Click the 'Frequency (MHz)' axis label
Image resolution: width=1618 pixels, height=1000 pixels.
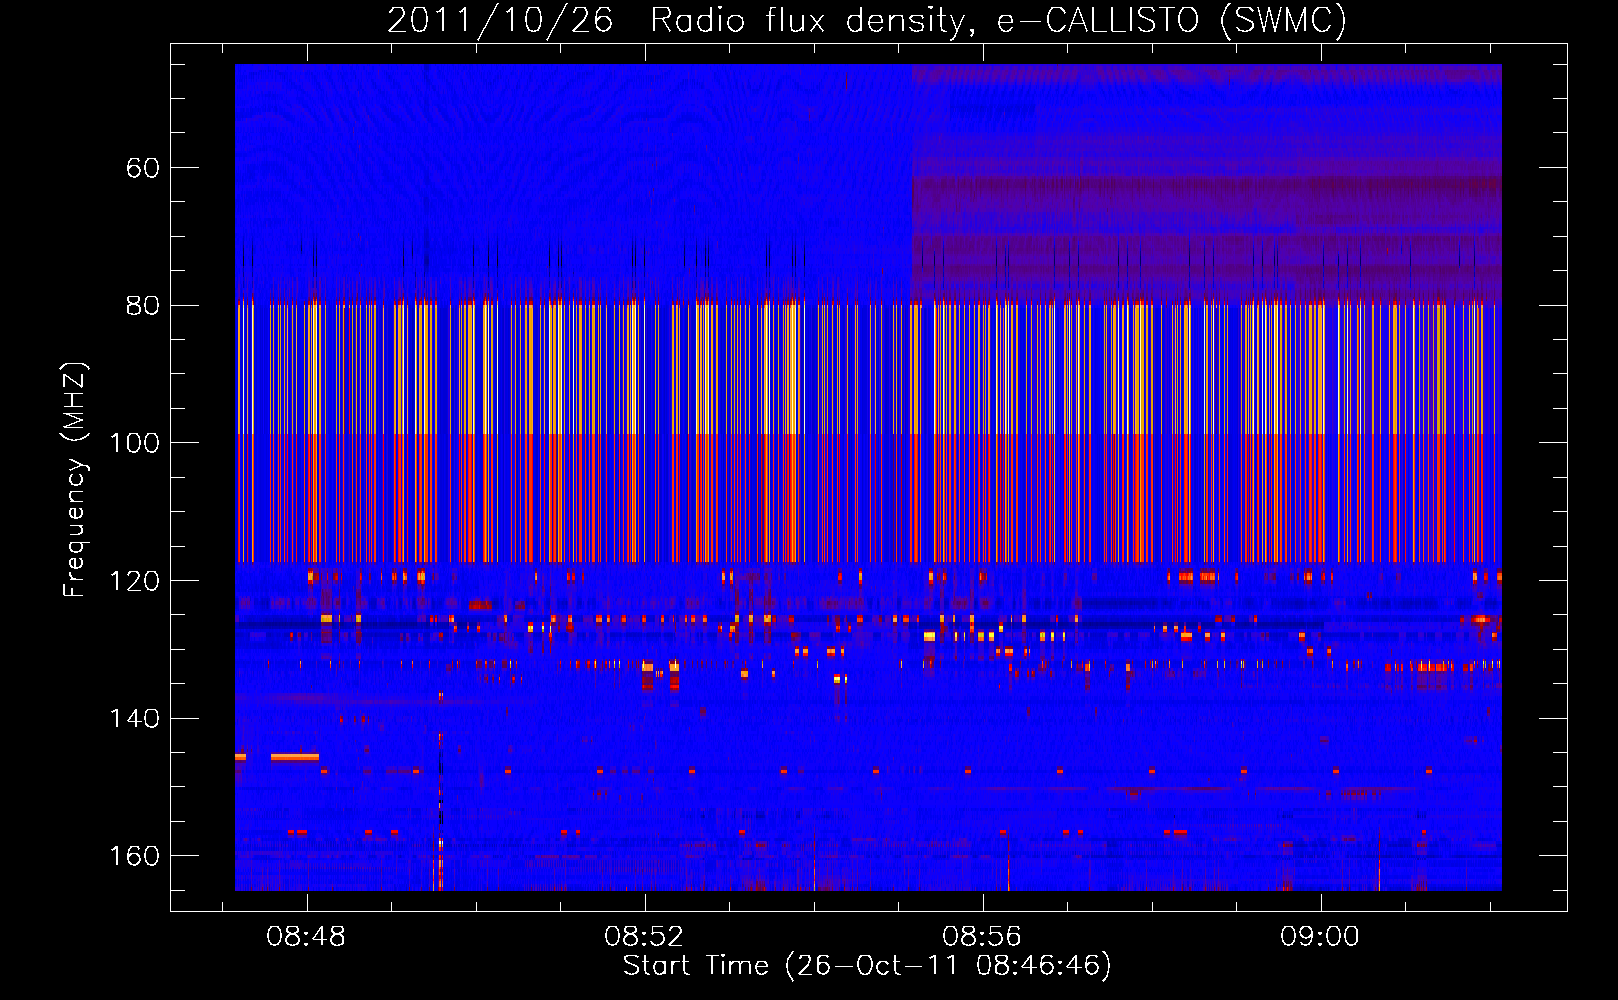74,479
